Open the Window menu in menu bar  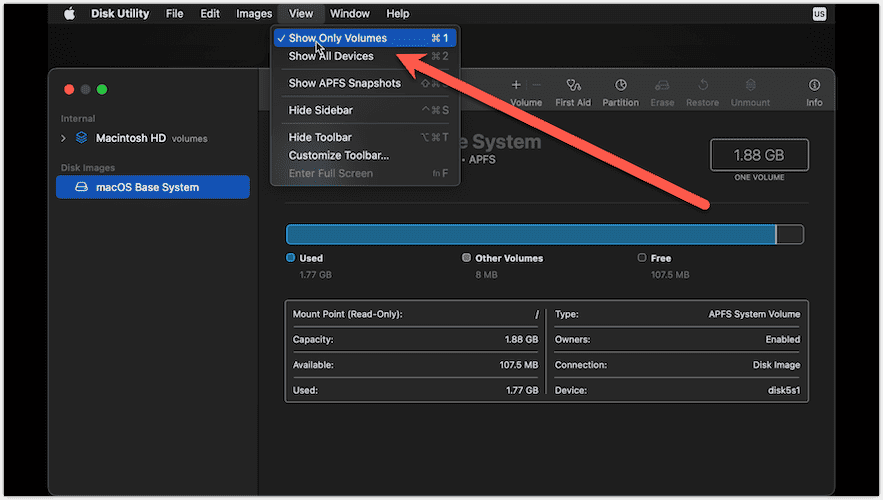click(x=349, y=14)
